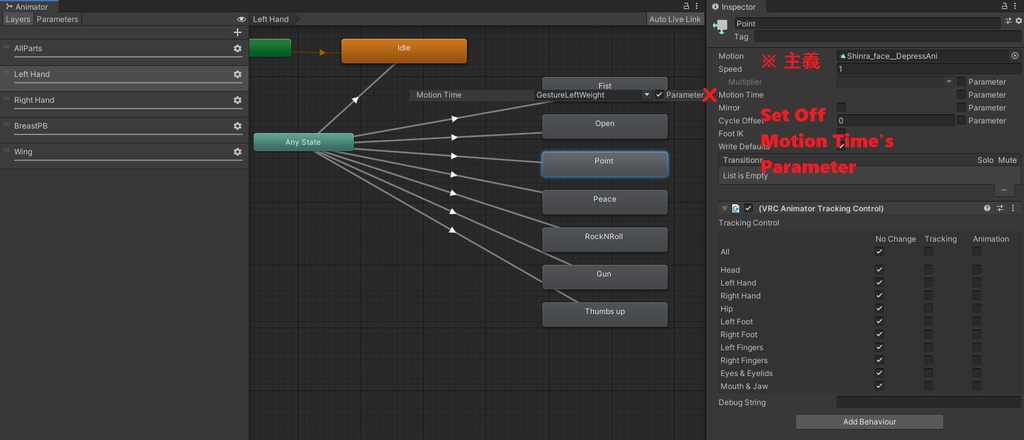Disable the VRC Animator Tracking Control behaviour checkbox

[x=748, y=208]
